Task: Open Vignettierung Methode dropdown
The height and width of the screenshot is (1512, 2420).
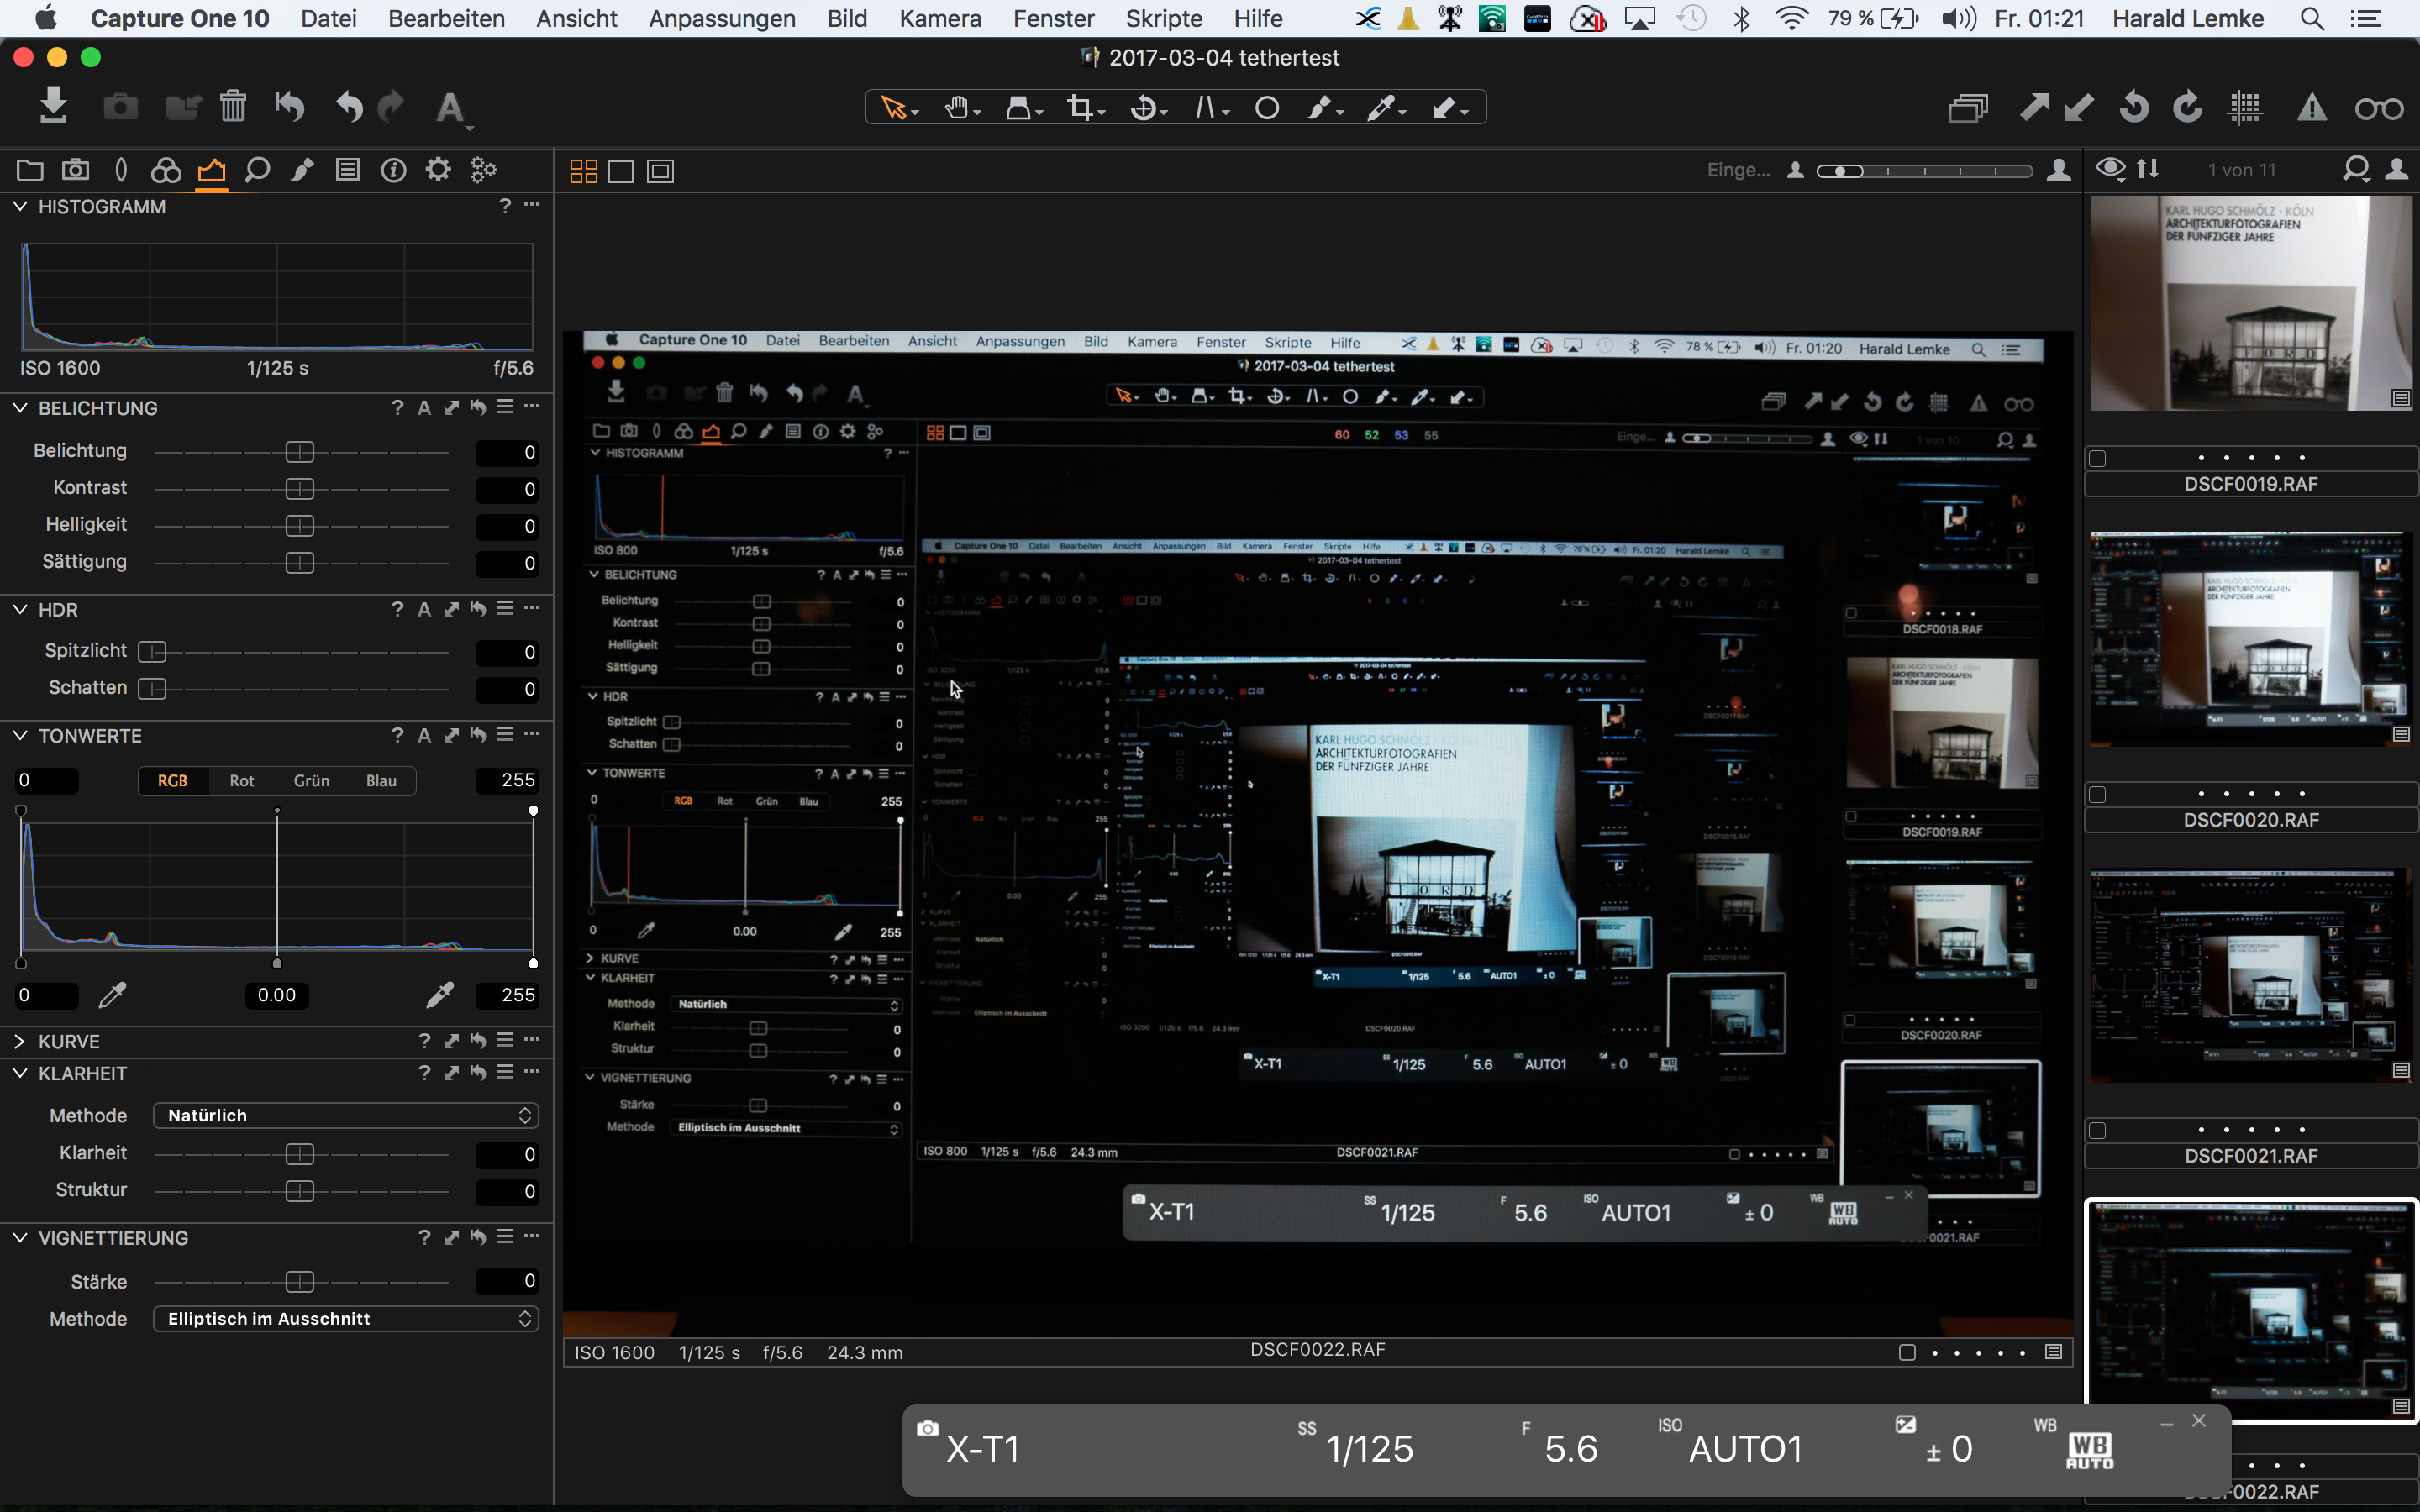Action: [346, 1318]
